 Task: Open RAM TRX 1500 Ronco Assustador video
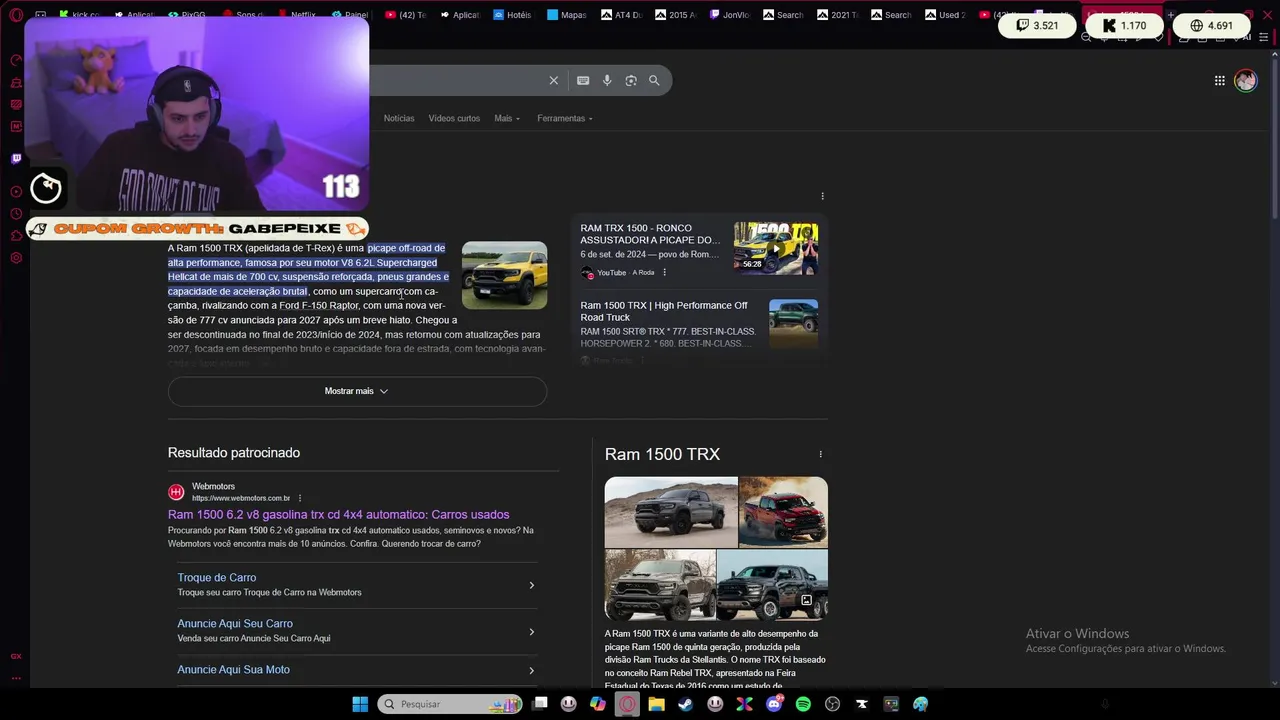650,234
